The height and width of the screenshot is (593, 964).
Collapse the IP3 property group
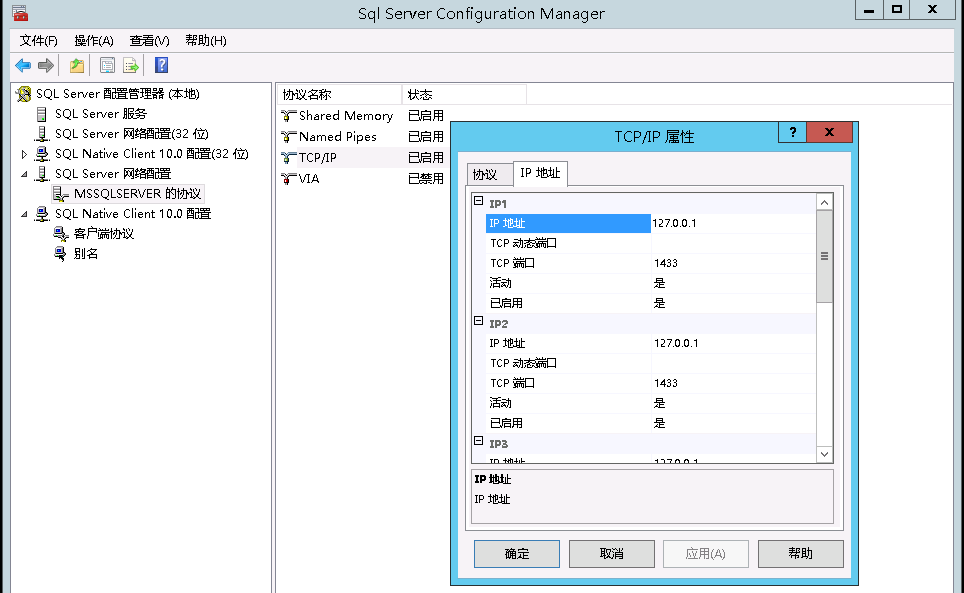coord(478,441)
